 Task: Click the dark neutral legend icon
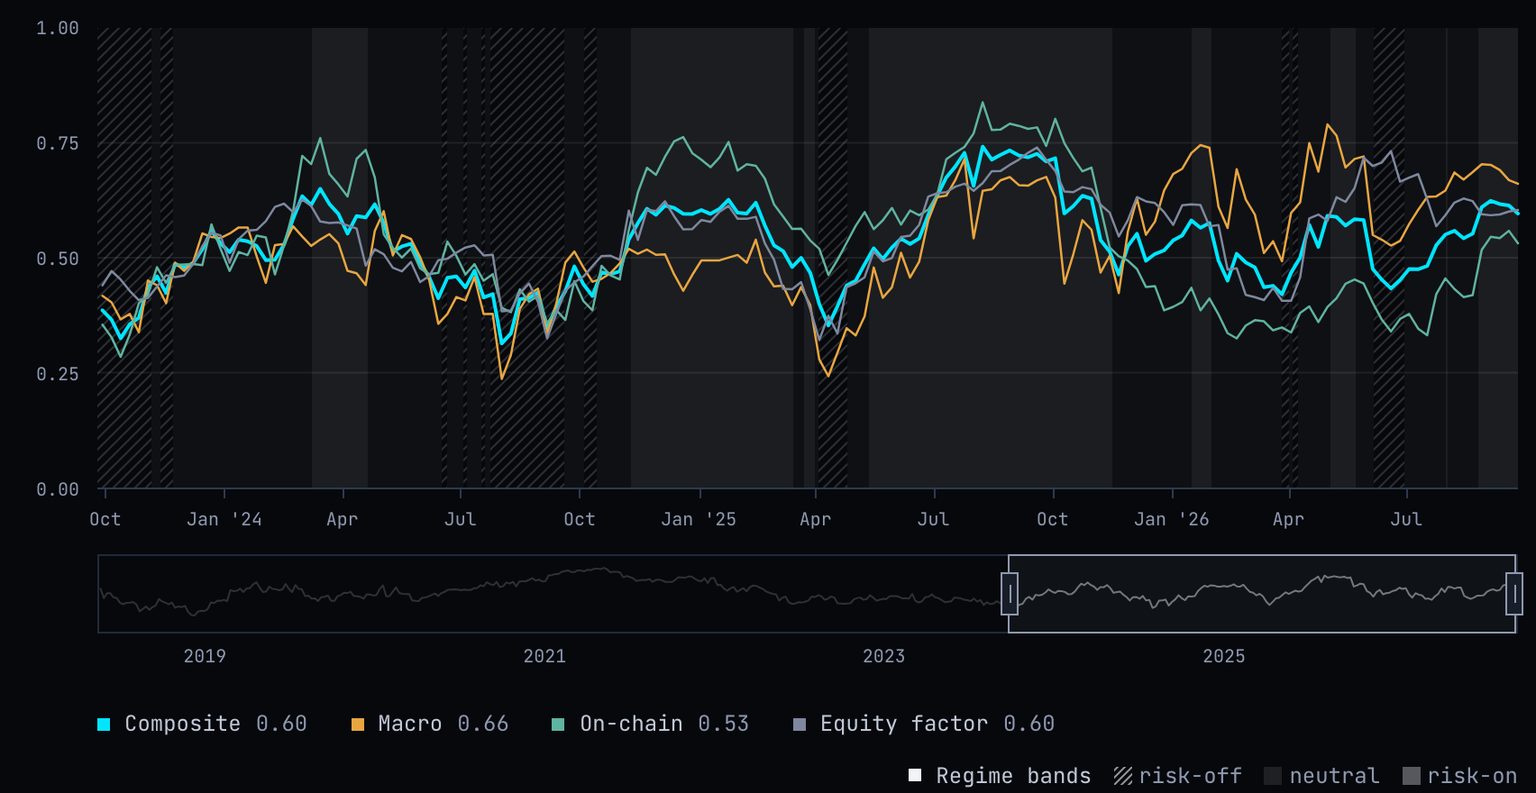point(1273,776)
